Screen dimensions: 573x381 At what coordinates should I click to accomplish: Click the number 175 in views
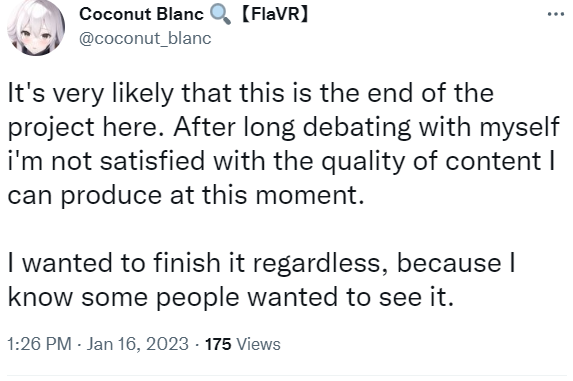pyautogui.click(x=218, y=344)
